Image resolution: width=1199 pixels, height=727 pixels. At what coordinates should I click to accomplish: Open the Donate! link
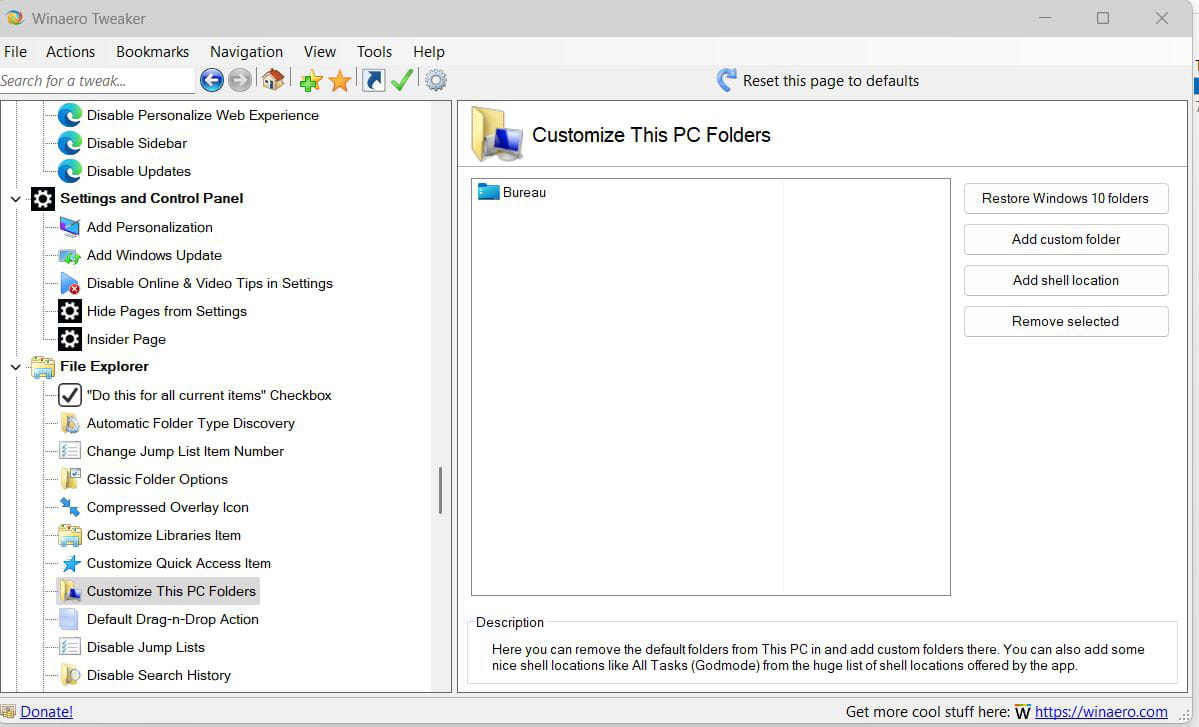point(47,712)
